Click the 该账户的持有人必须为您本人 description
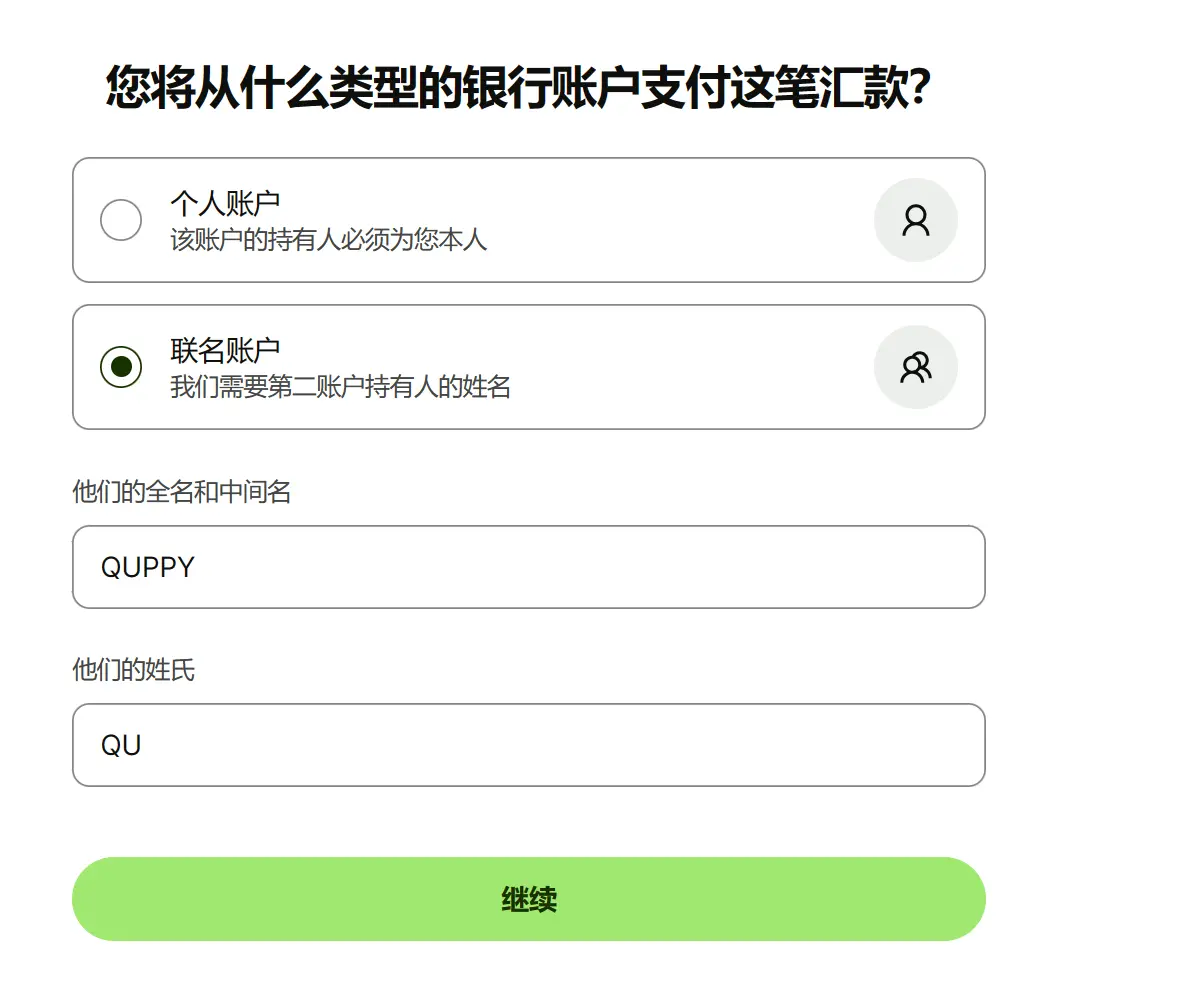 tap(328, 240)
